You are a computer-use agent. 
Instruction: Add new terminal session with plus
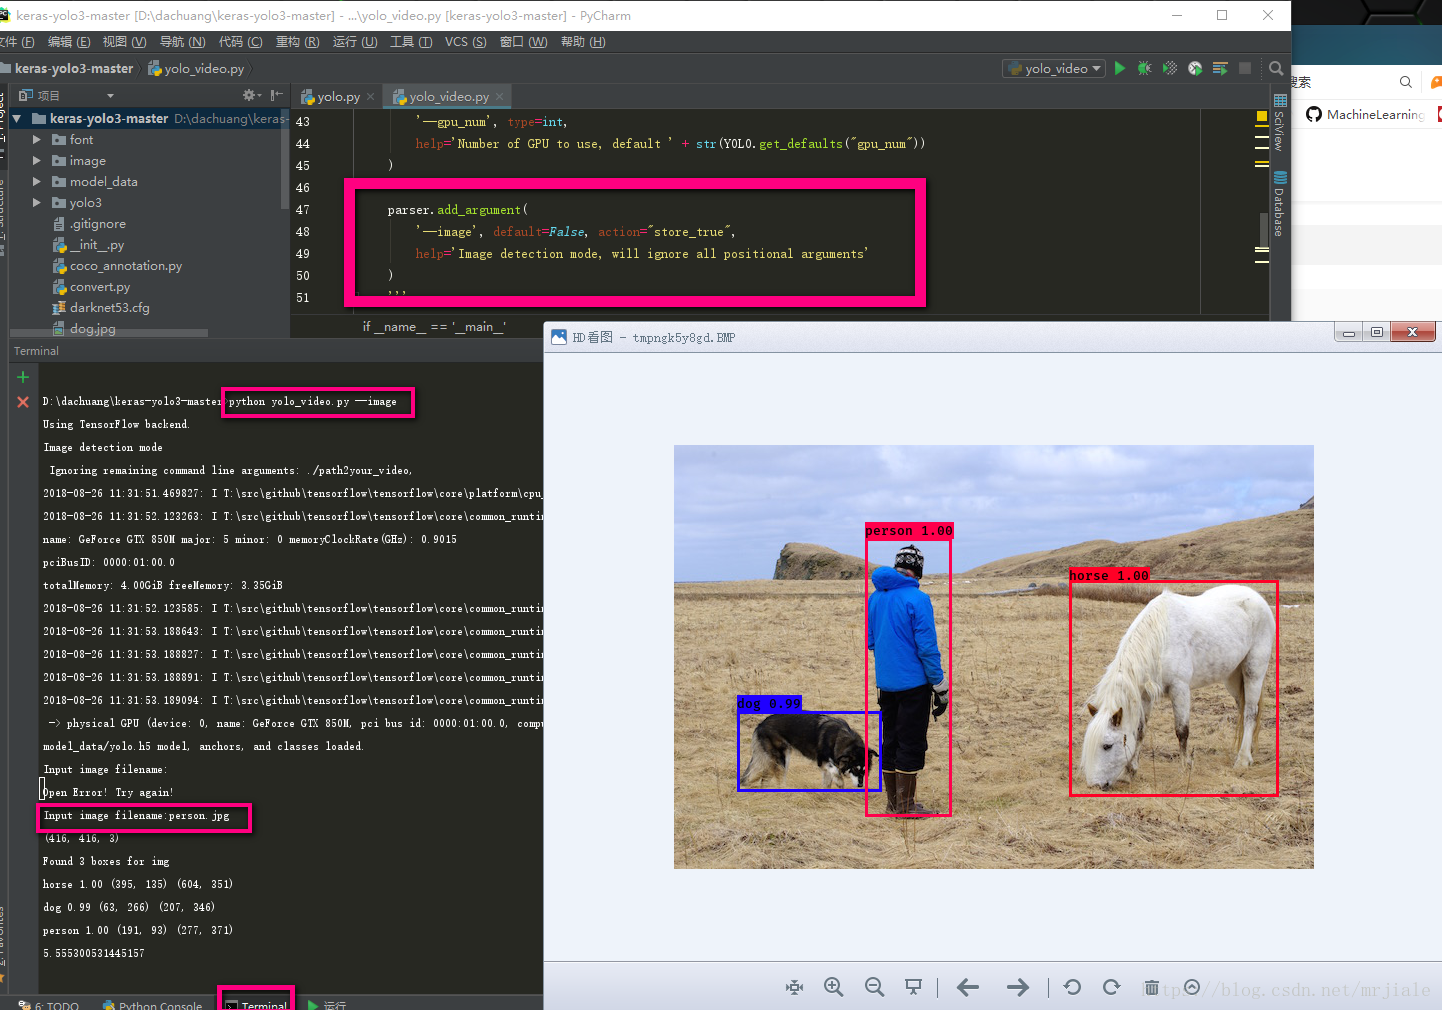click(23, 377)
